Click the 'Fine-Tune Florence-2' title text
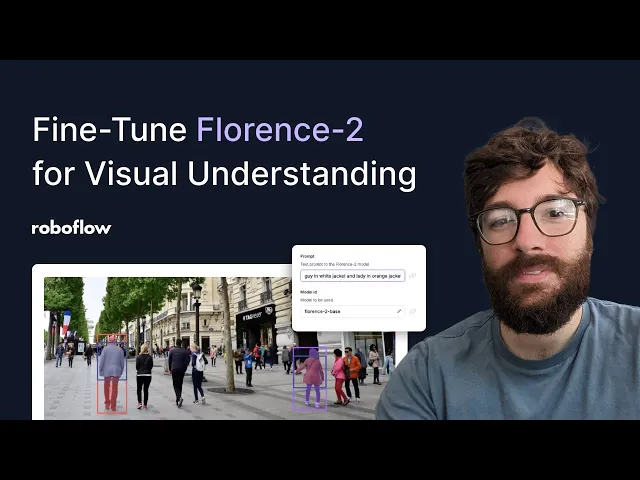 198,130
